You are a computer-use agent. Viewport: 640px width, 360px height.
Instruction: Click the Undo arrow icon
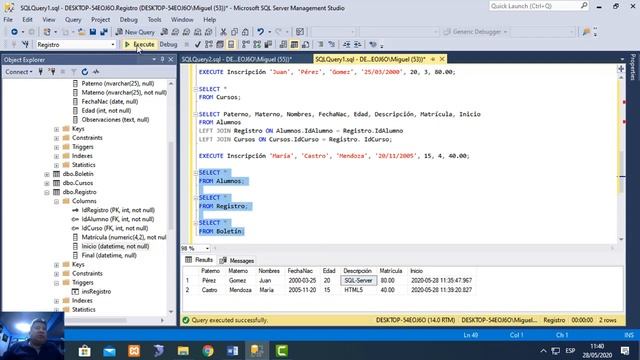(x=260, y=32)
